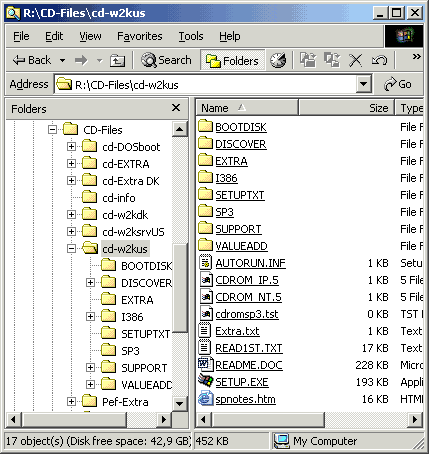The width and height of the screenshot is (429, 454).
Task: Click the Extra.txt text file icon
Action: click(205, 330)
